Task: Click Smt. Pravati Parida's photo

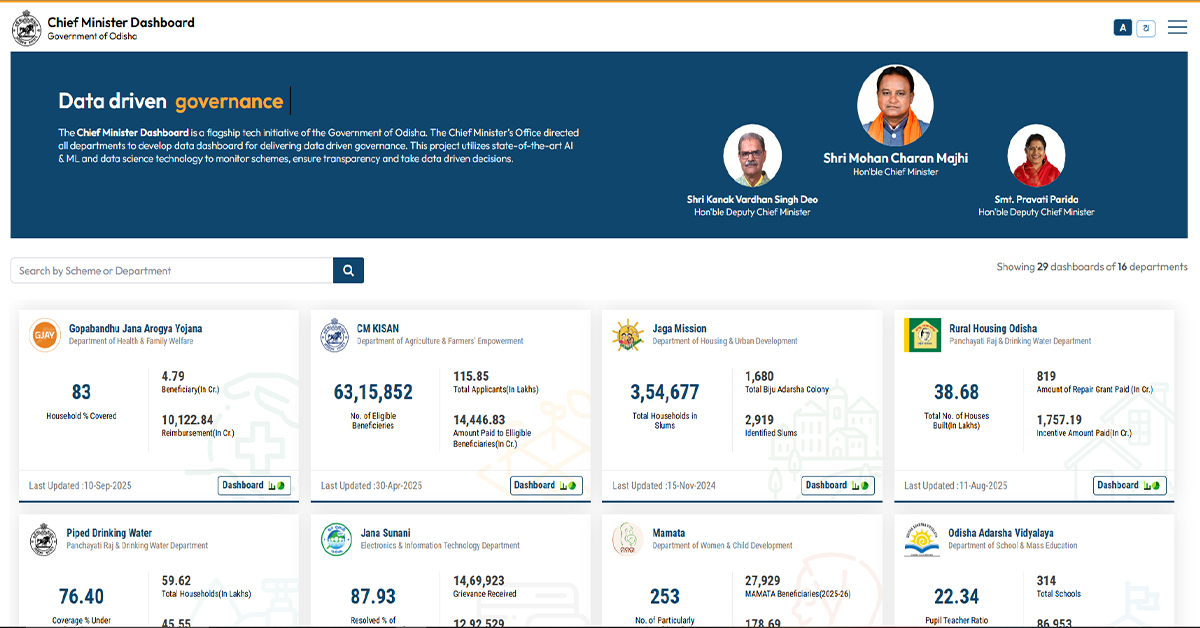Action: point(1036,155)
